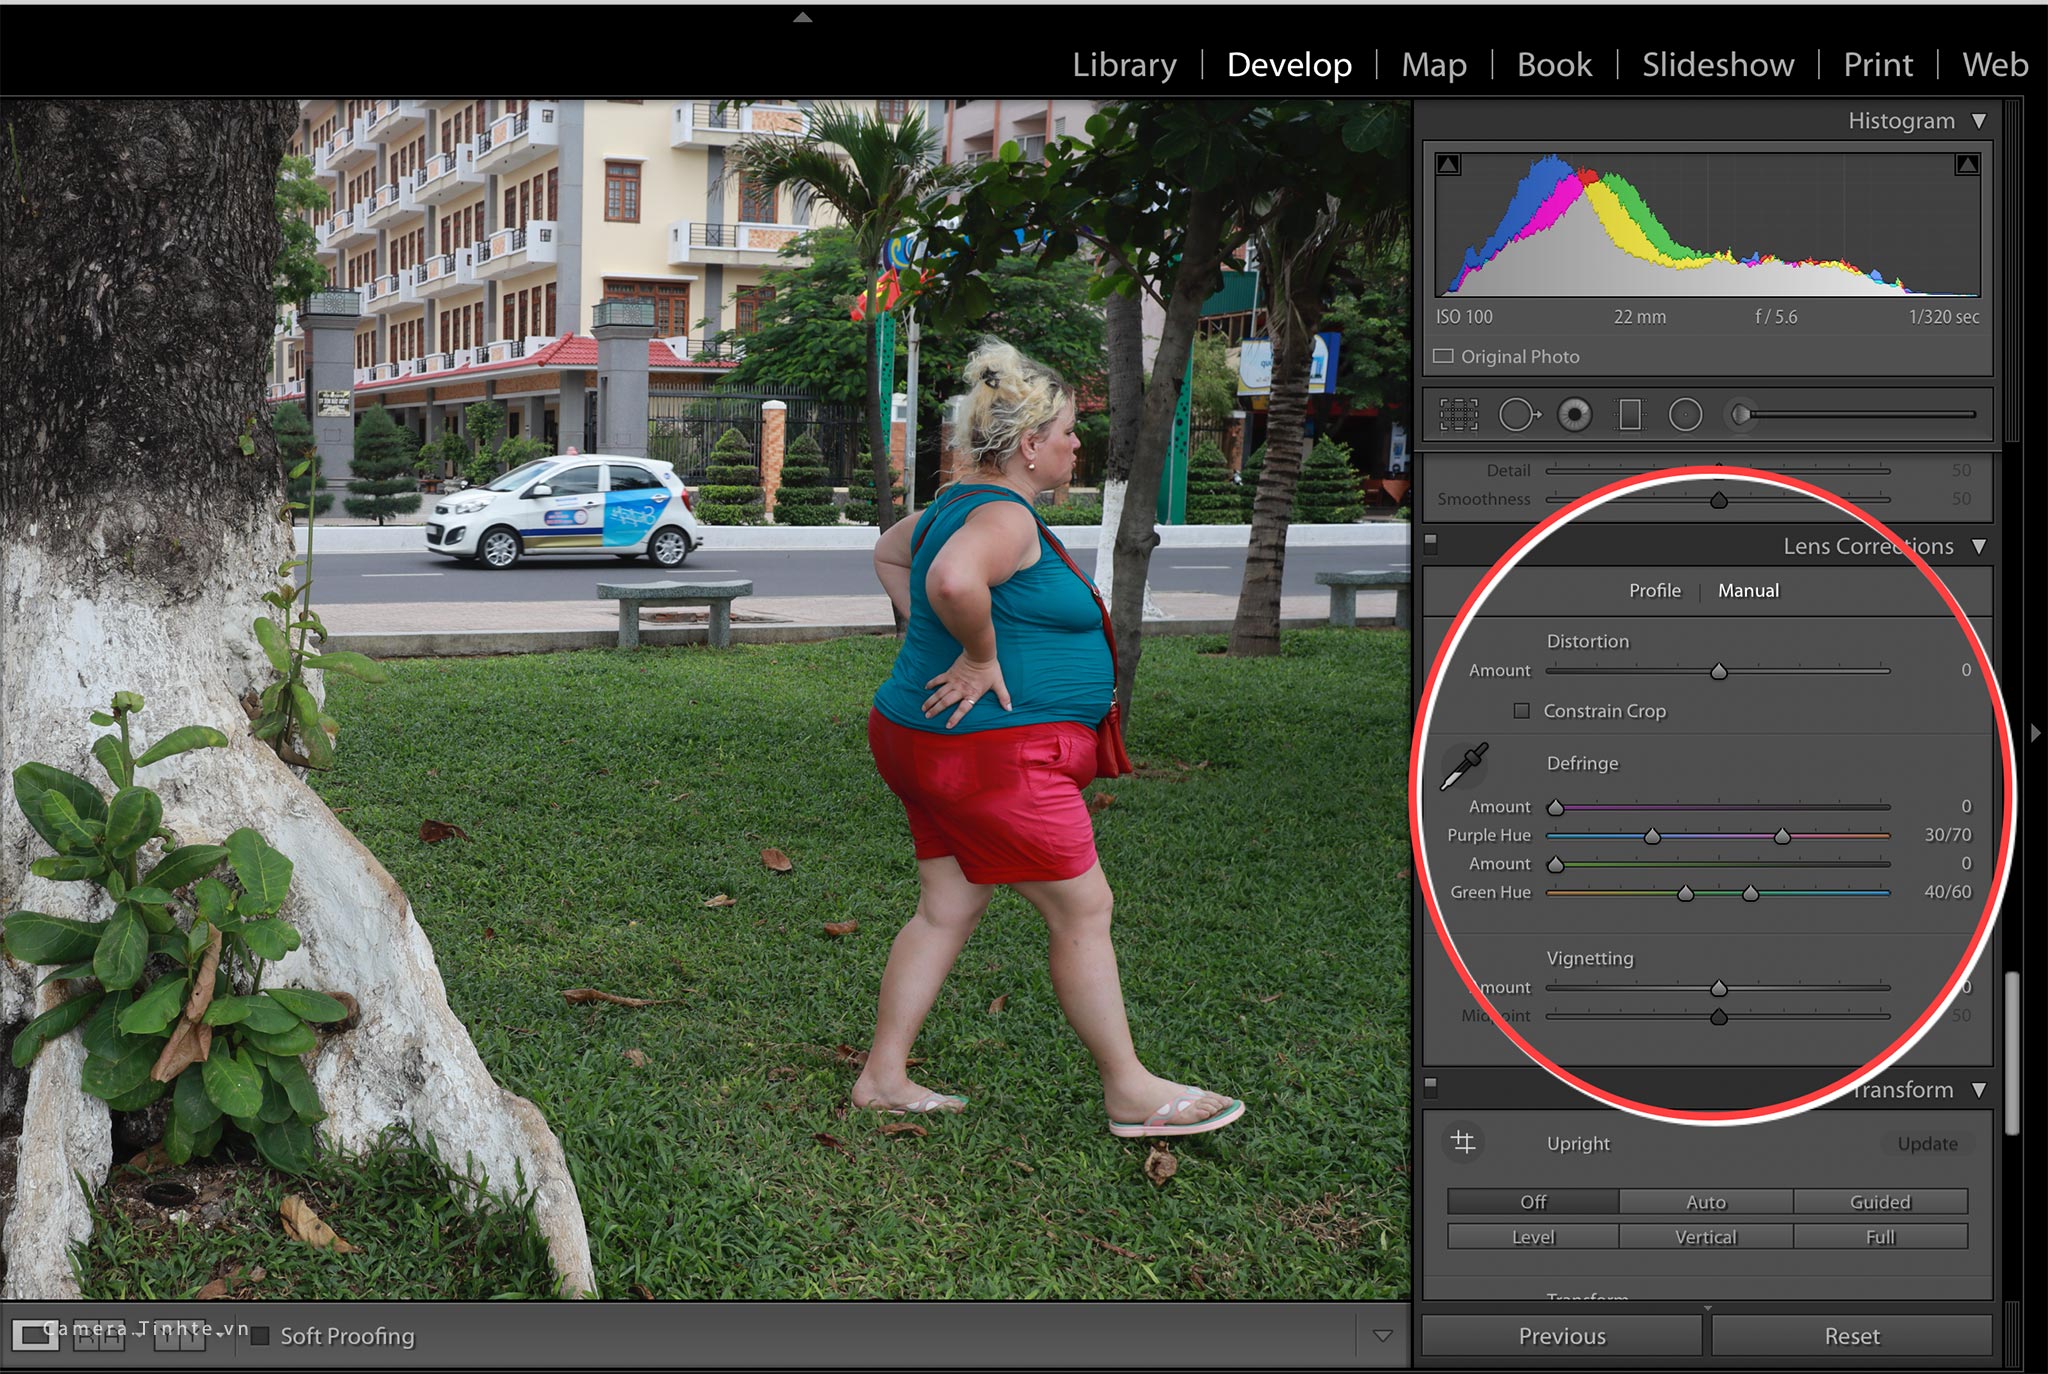This screenshot has height=1374, width=2048.
Task: Select the Crop Overlay tool
Action: pos(1458,414)
